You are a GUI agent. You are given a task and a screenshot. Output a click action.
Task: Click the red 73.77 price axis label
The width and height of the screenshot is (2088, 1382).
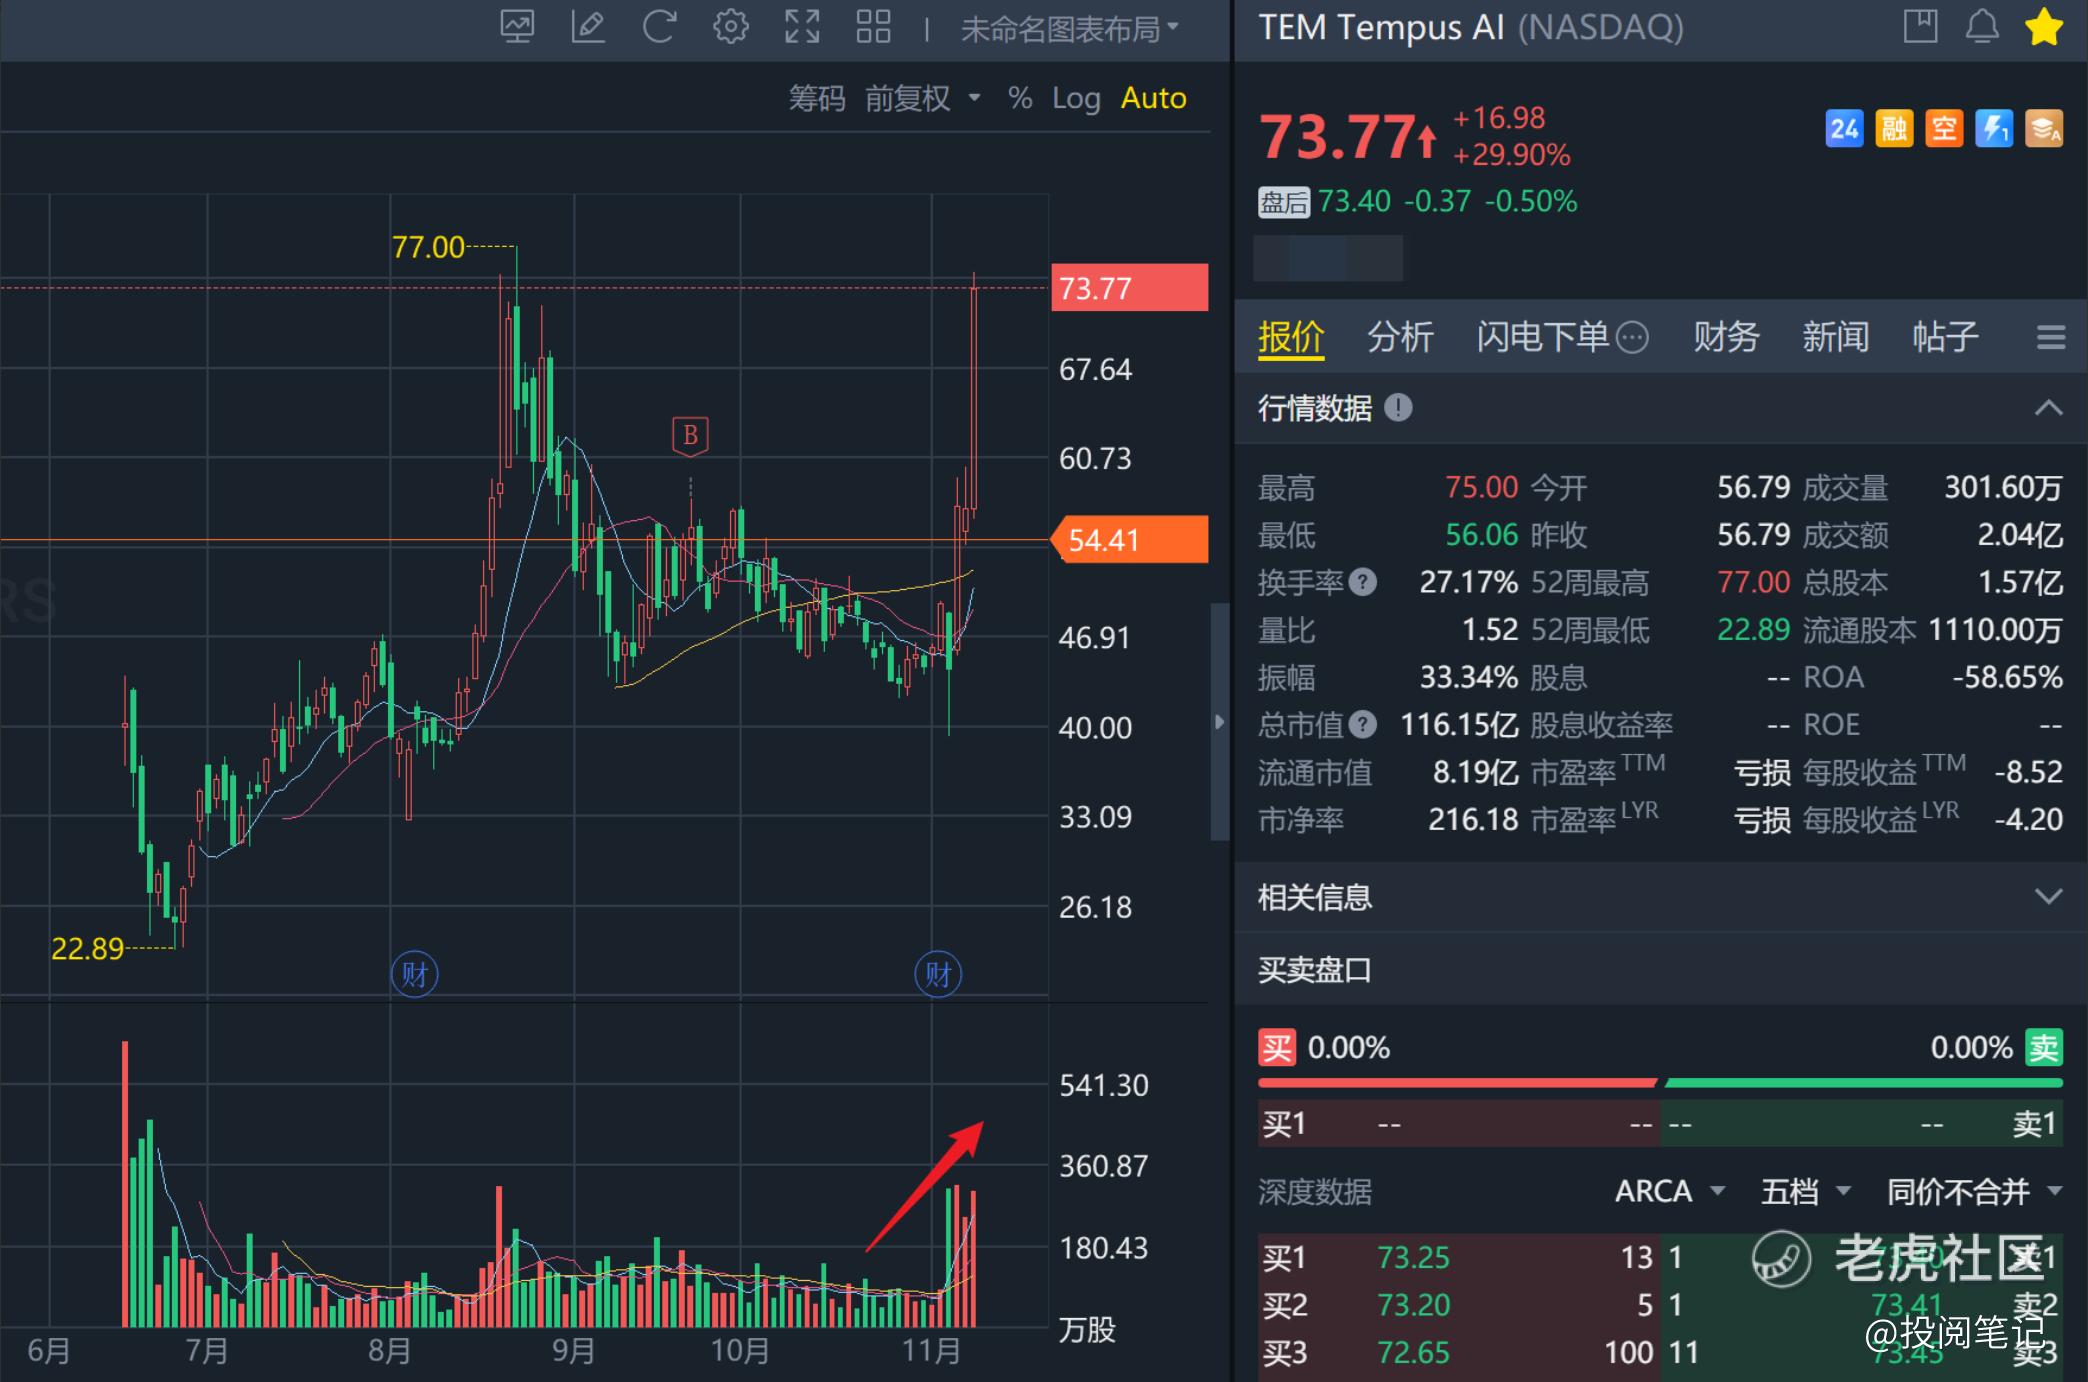click(1130, 288)
